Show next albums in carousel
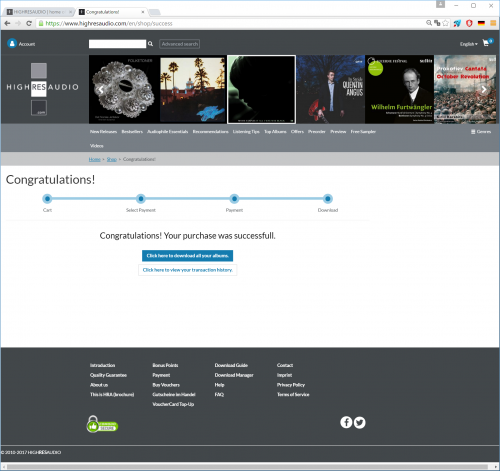This screenshot has height=471, width=500. coord(484,89)
